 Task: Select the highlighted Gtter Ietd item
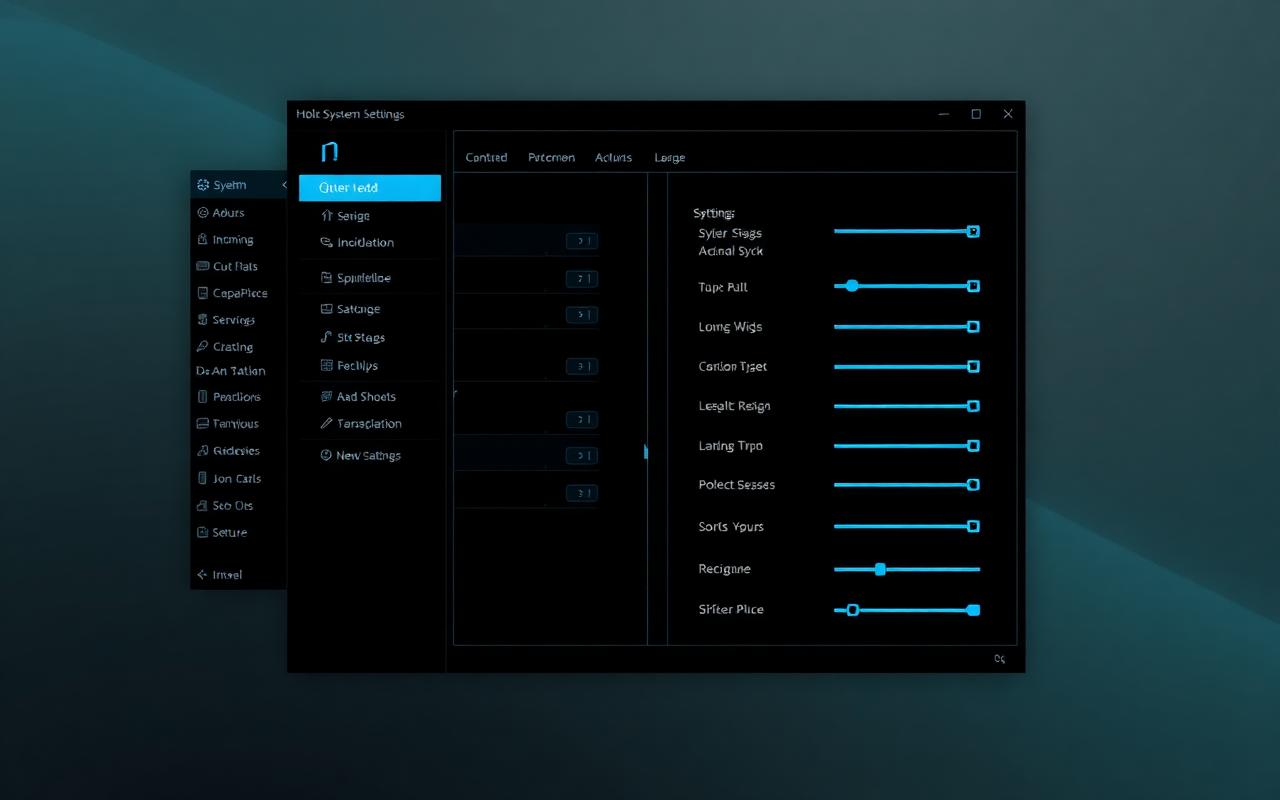click(370, 188)
